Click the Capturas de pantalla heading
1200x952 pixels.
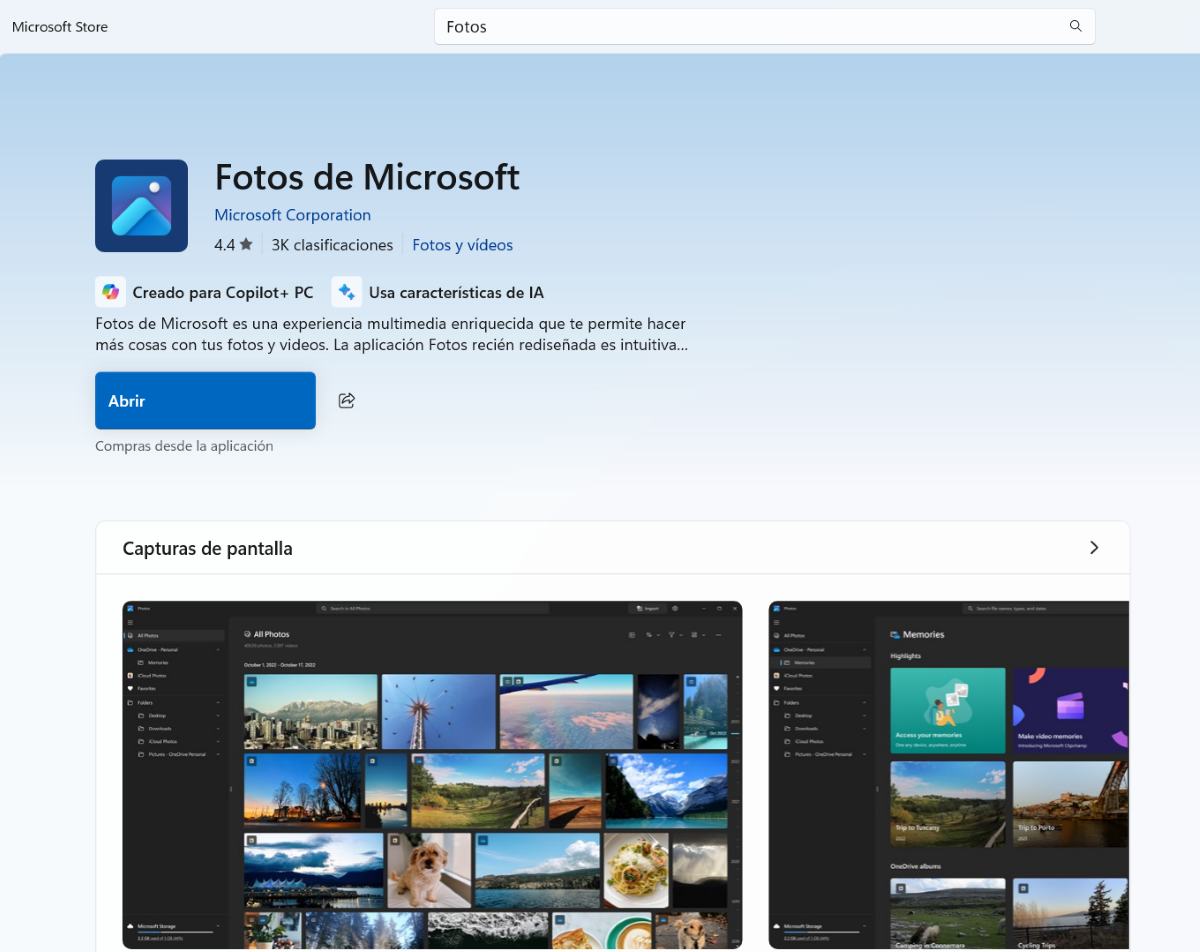[x=207, y=548]
